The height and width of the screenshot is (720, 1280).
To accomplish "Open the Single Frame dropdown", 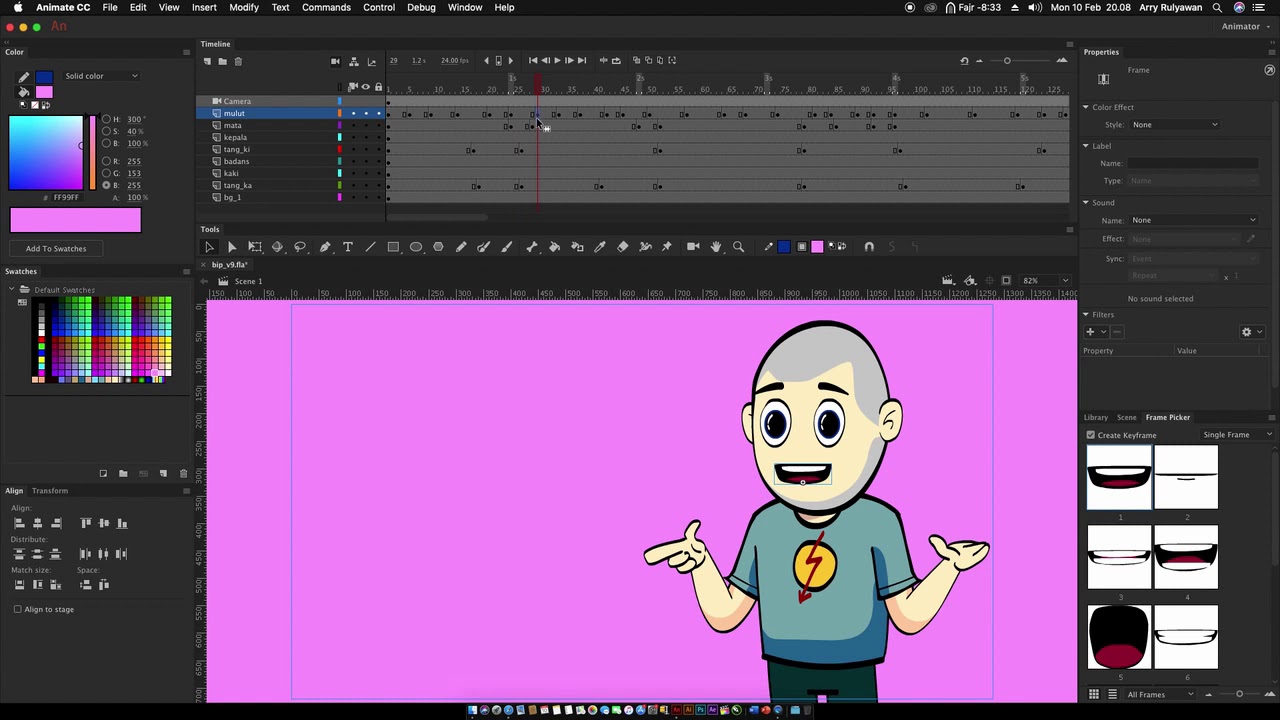I will tap(1238, 435).
